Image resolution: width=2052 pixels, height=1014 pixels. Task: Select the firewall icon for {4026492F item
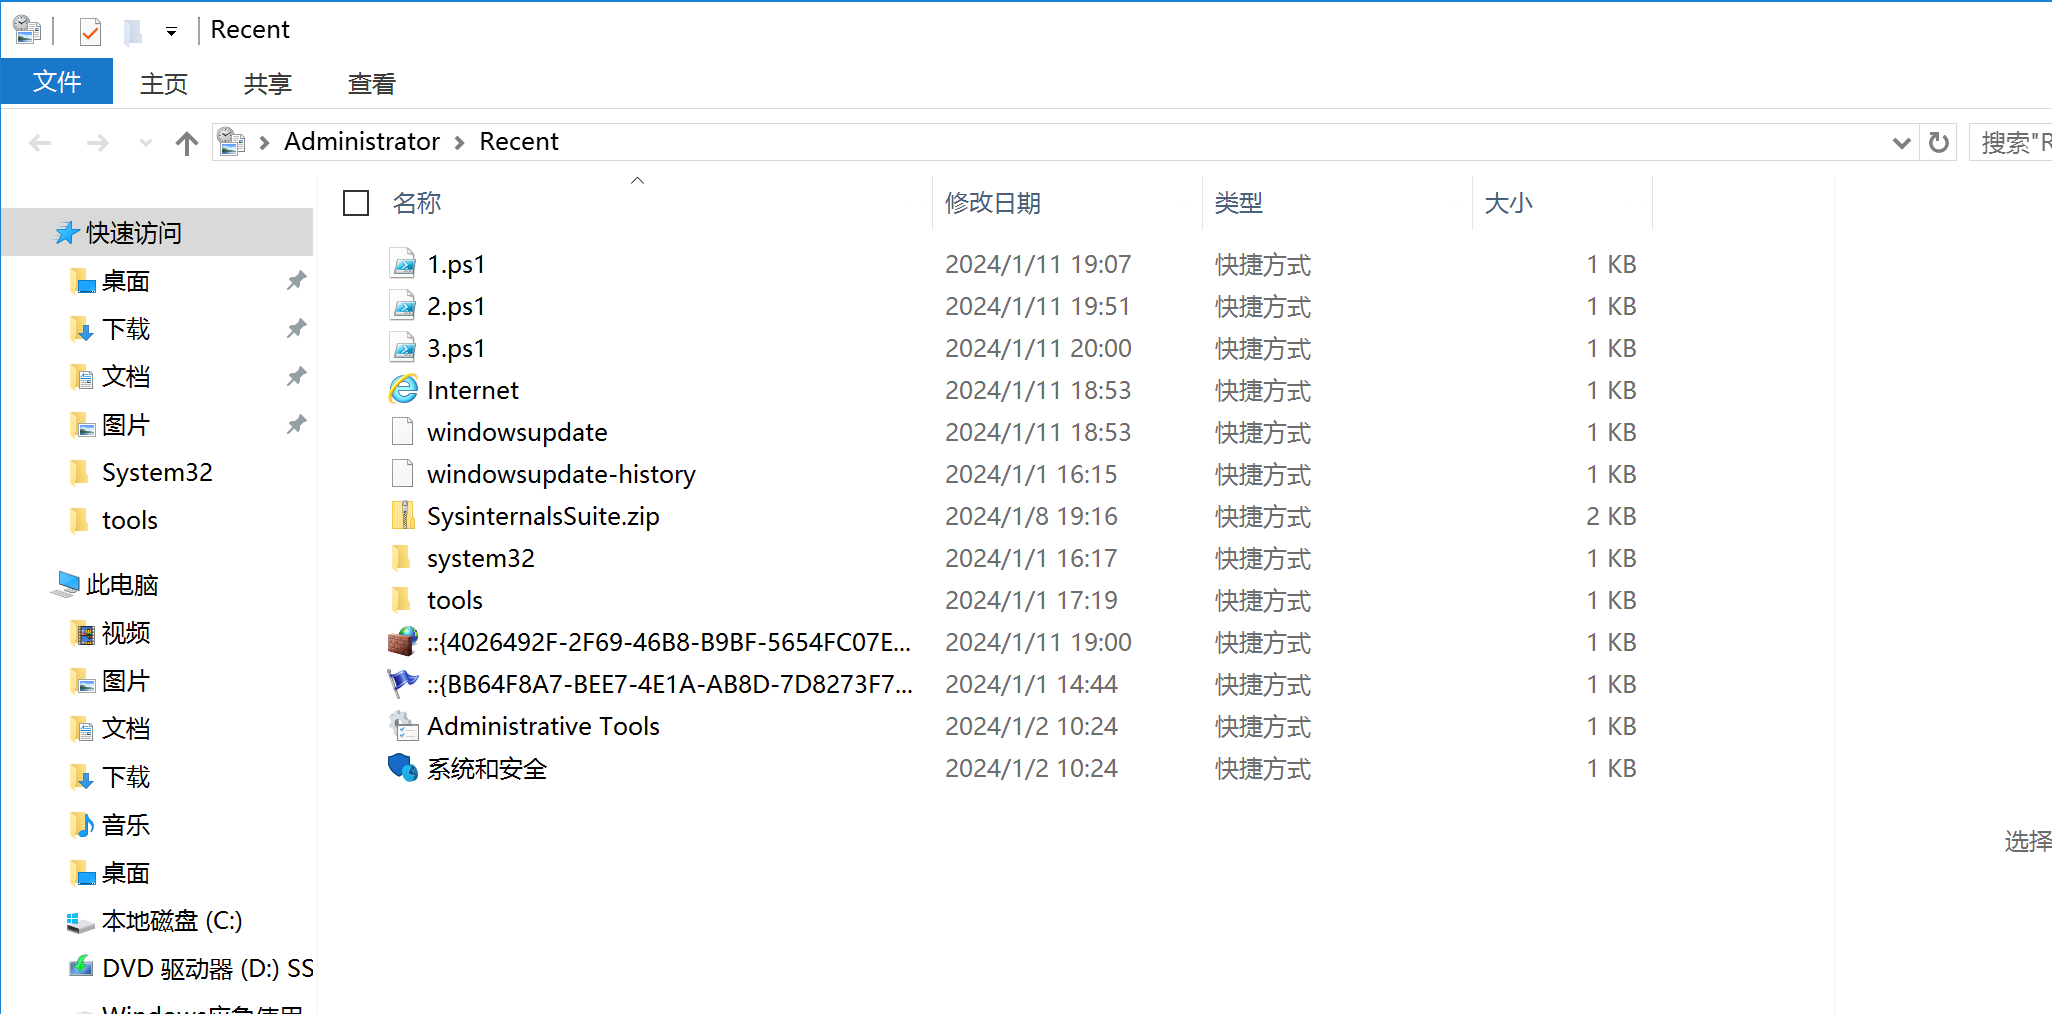[x=403, y=642]
